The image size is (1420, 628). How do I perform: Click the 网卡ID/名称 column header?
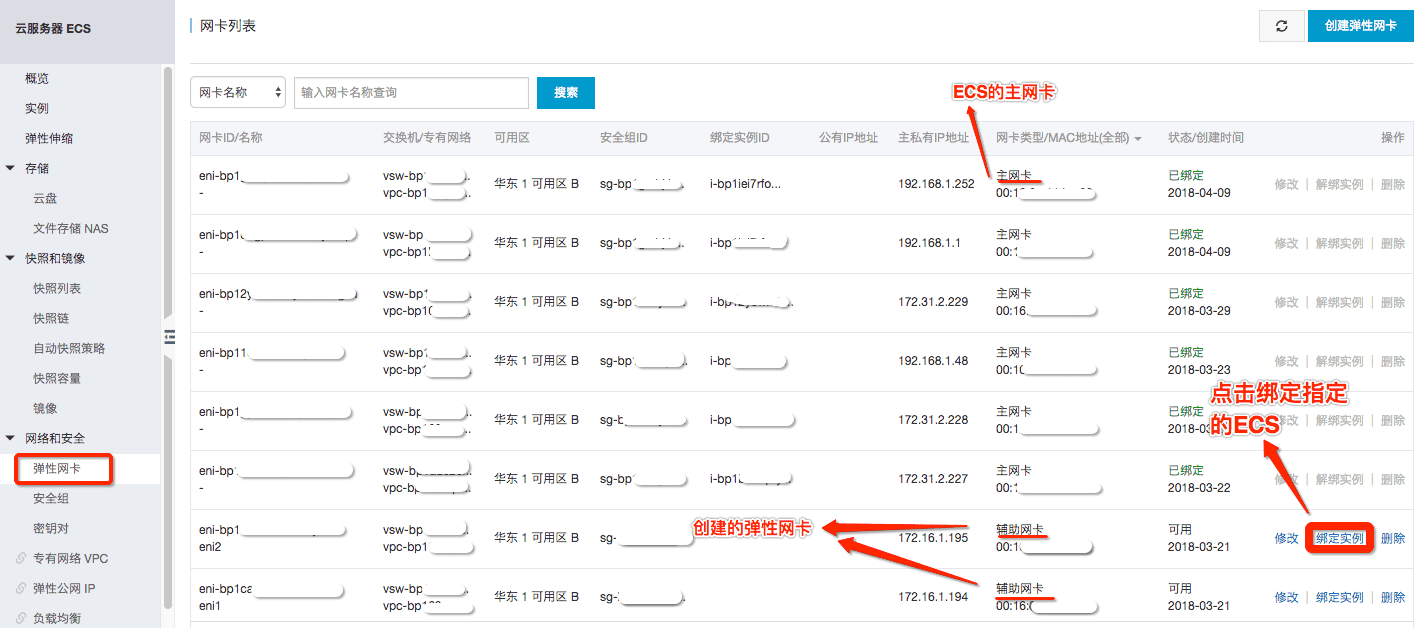[x=231, y=138]
